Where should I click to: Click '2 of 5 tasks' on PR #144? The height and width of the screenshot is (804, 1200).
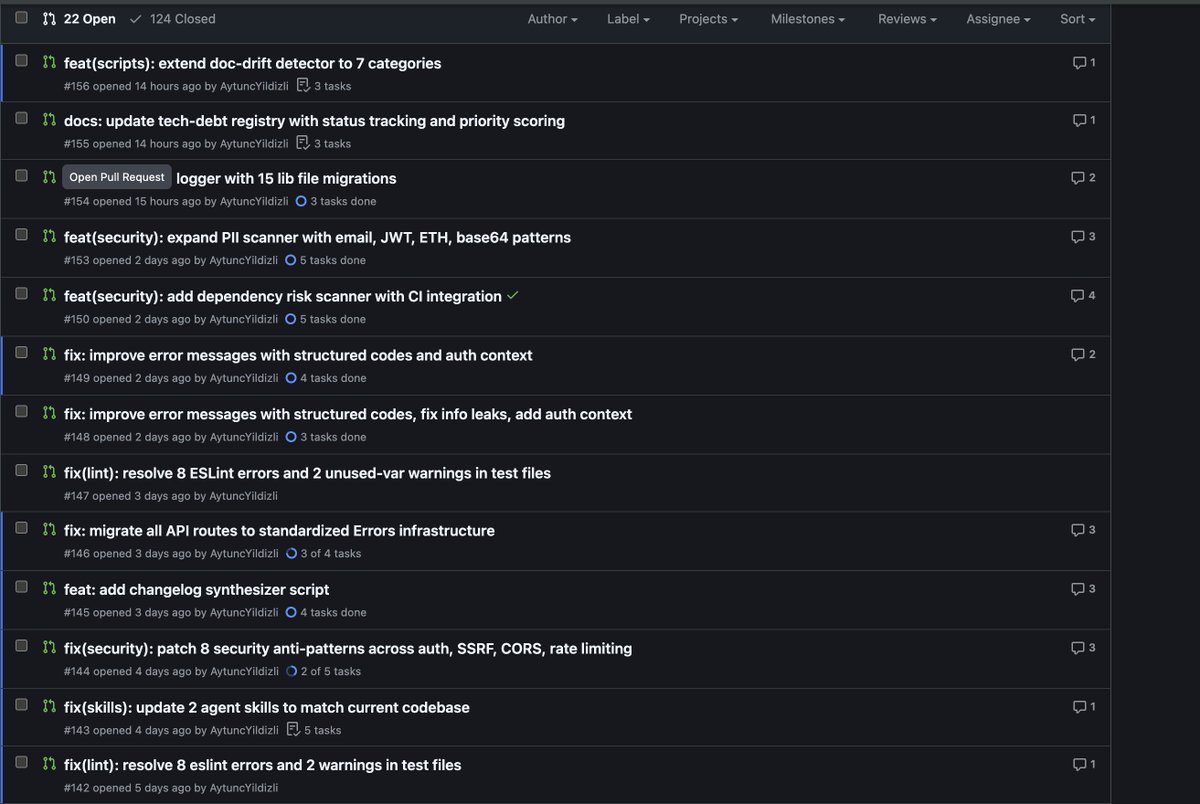pyautogui.click(x=331, y=672)
